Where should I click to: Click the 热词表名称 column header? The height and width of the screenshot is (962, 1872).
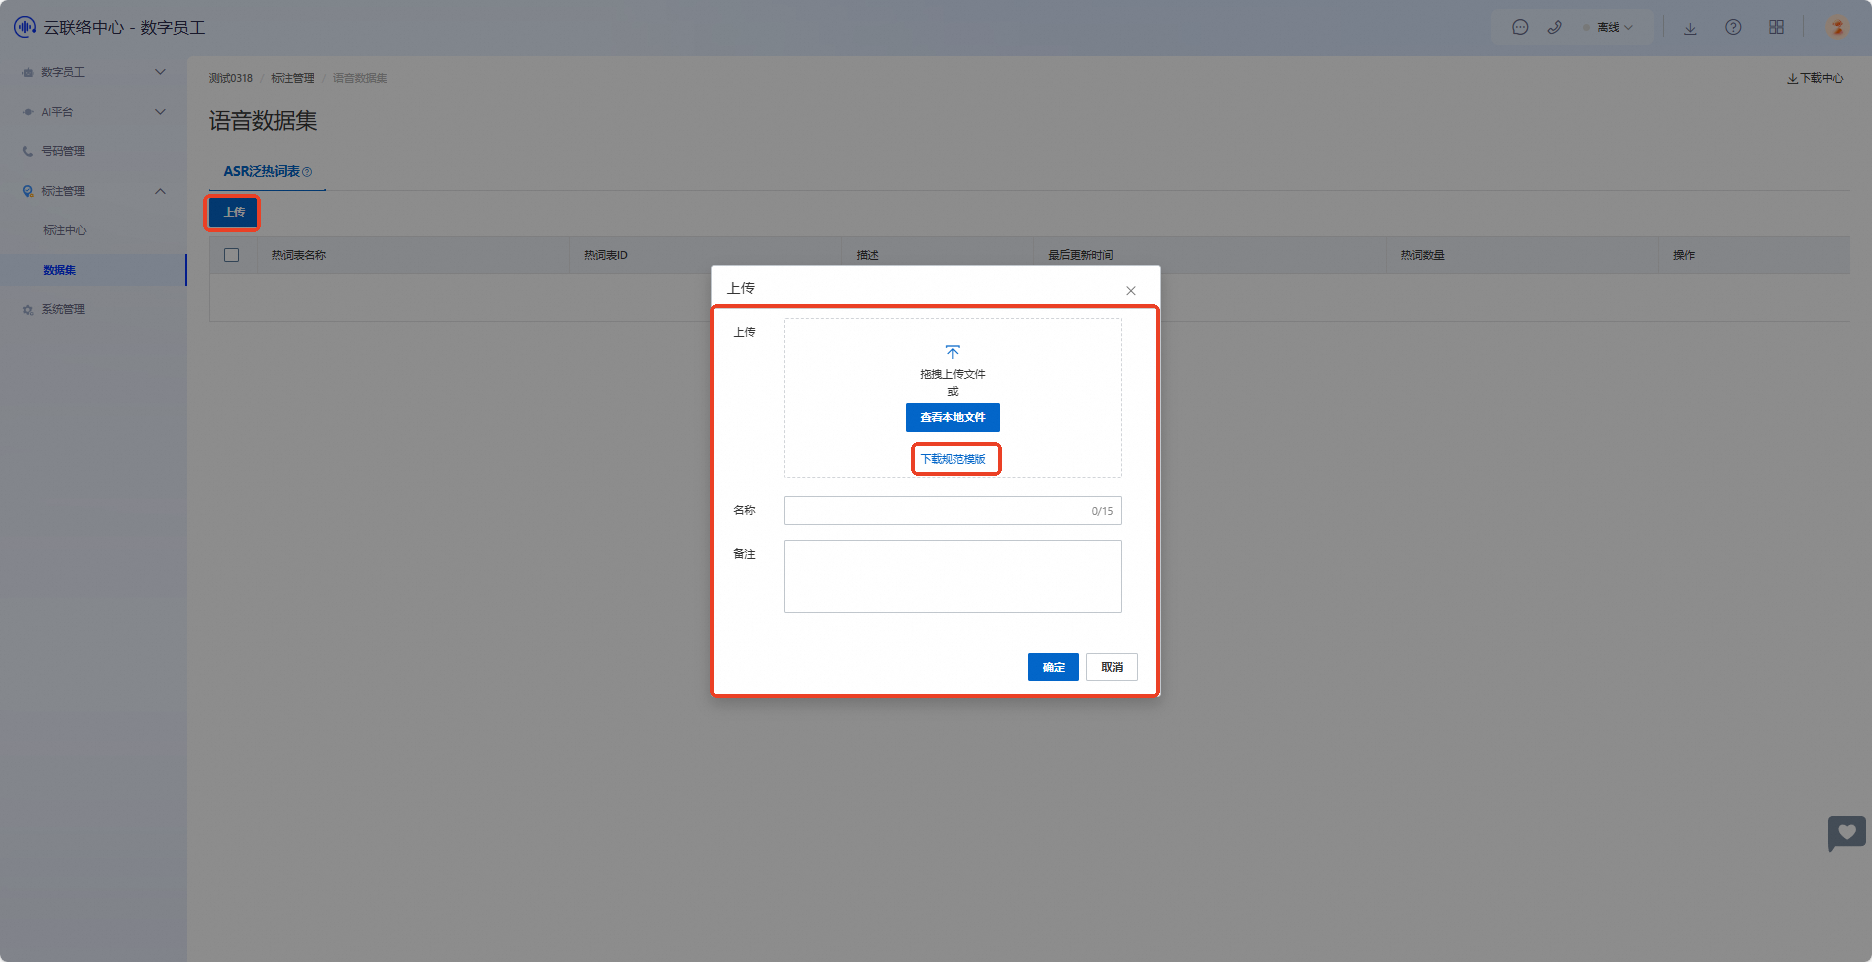(299, 255)
